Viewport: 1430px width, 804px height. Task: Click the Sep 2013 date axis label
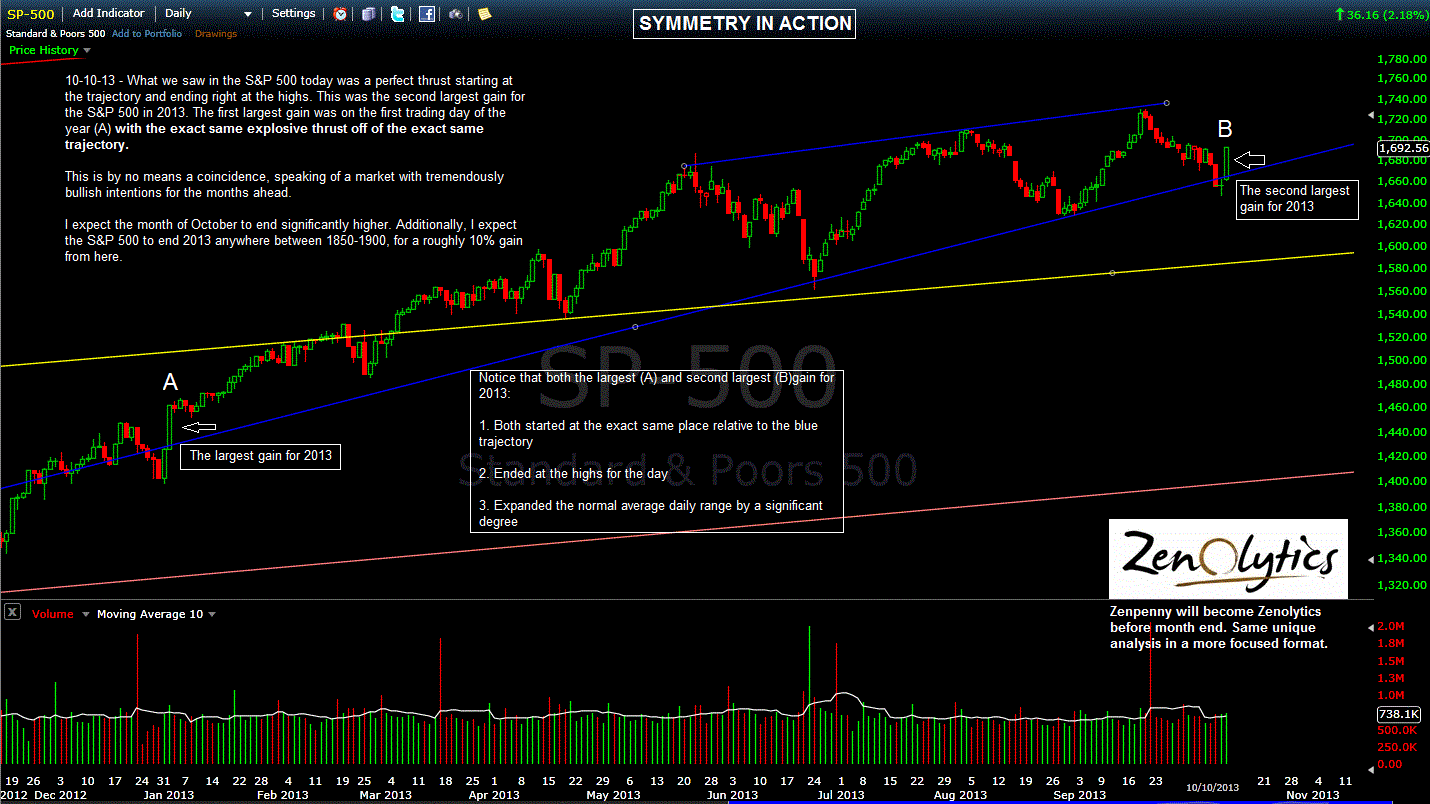1080,795
